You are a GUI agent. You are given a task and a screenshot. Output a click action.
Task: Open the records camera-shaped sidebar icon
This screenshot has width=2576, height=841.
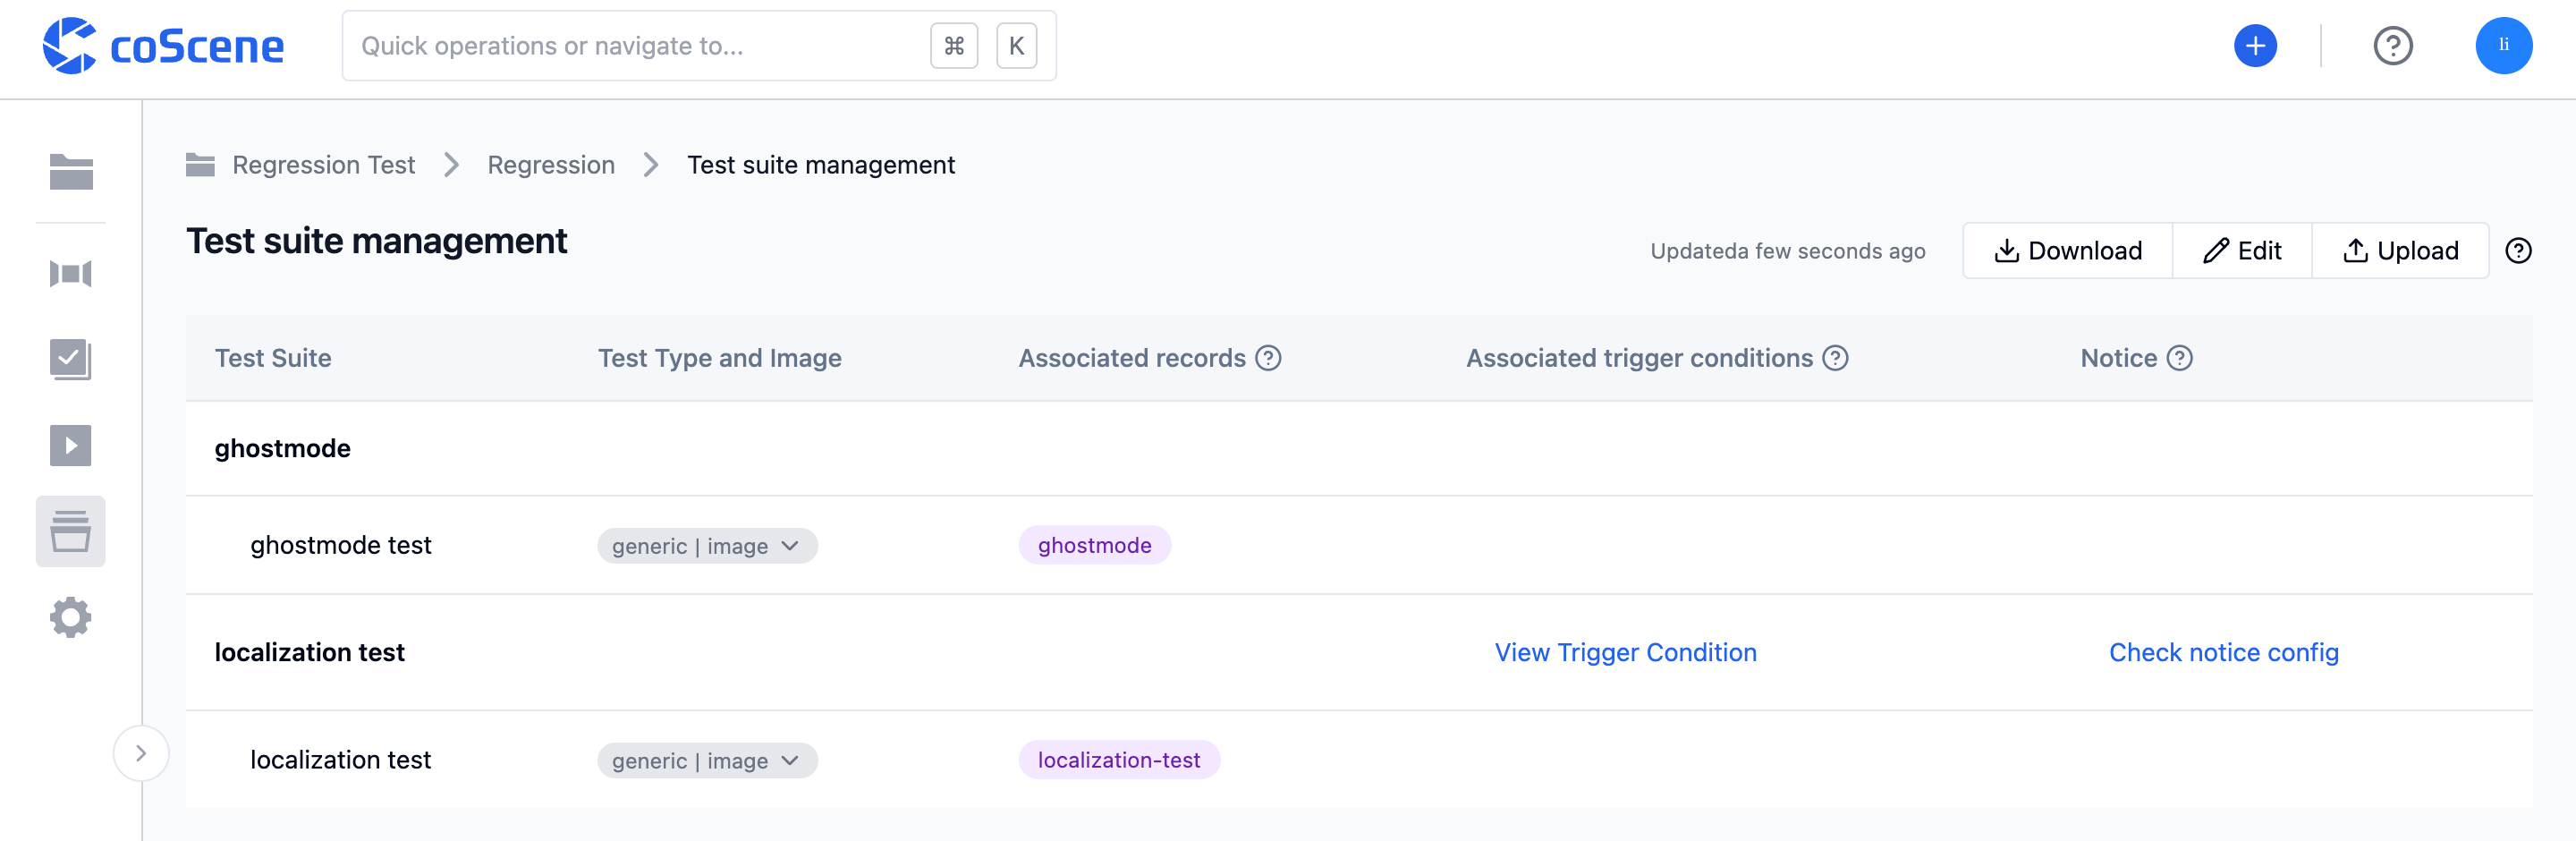pyautogui.click(x=71, y=273)
